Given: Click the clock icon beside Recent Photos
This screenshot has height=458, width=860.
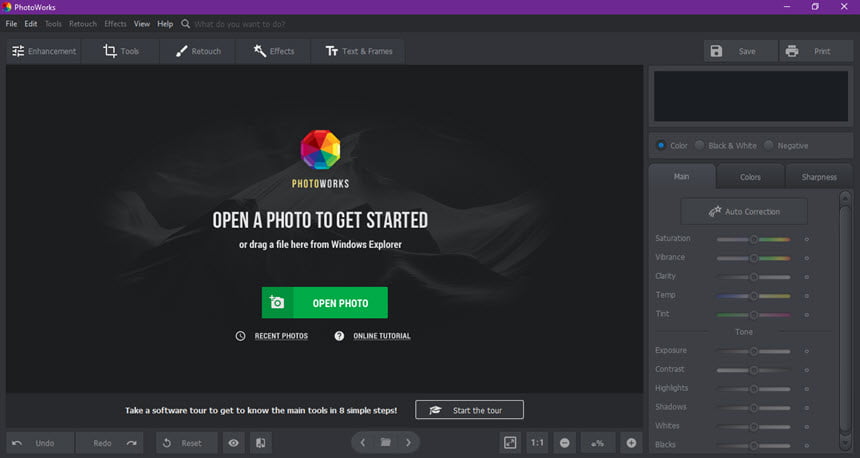Looking at the screenshot, I should coord(240,336).
